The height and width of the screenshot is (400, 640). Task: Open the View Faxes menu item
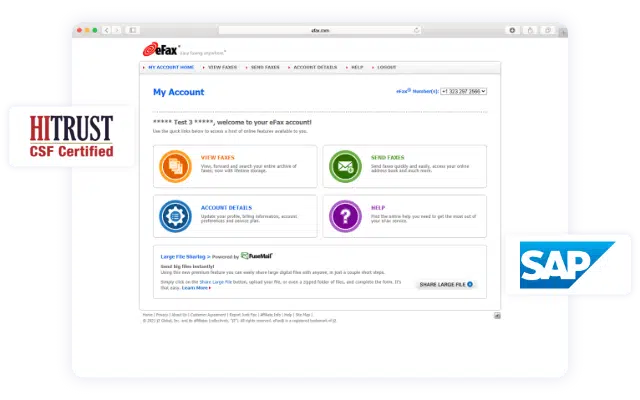222,67
